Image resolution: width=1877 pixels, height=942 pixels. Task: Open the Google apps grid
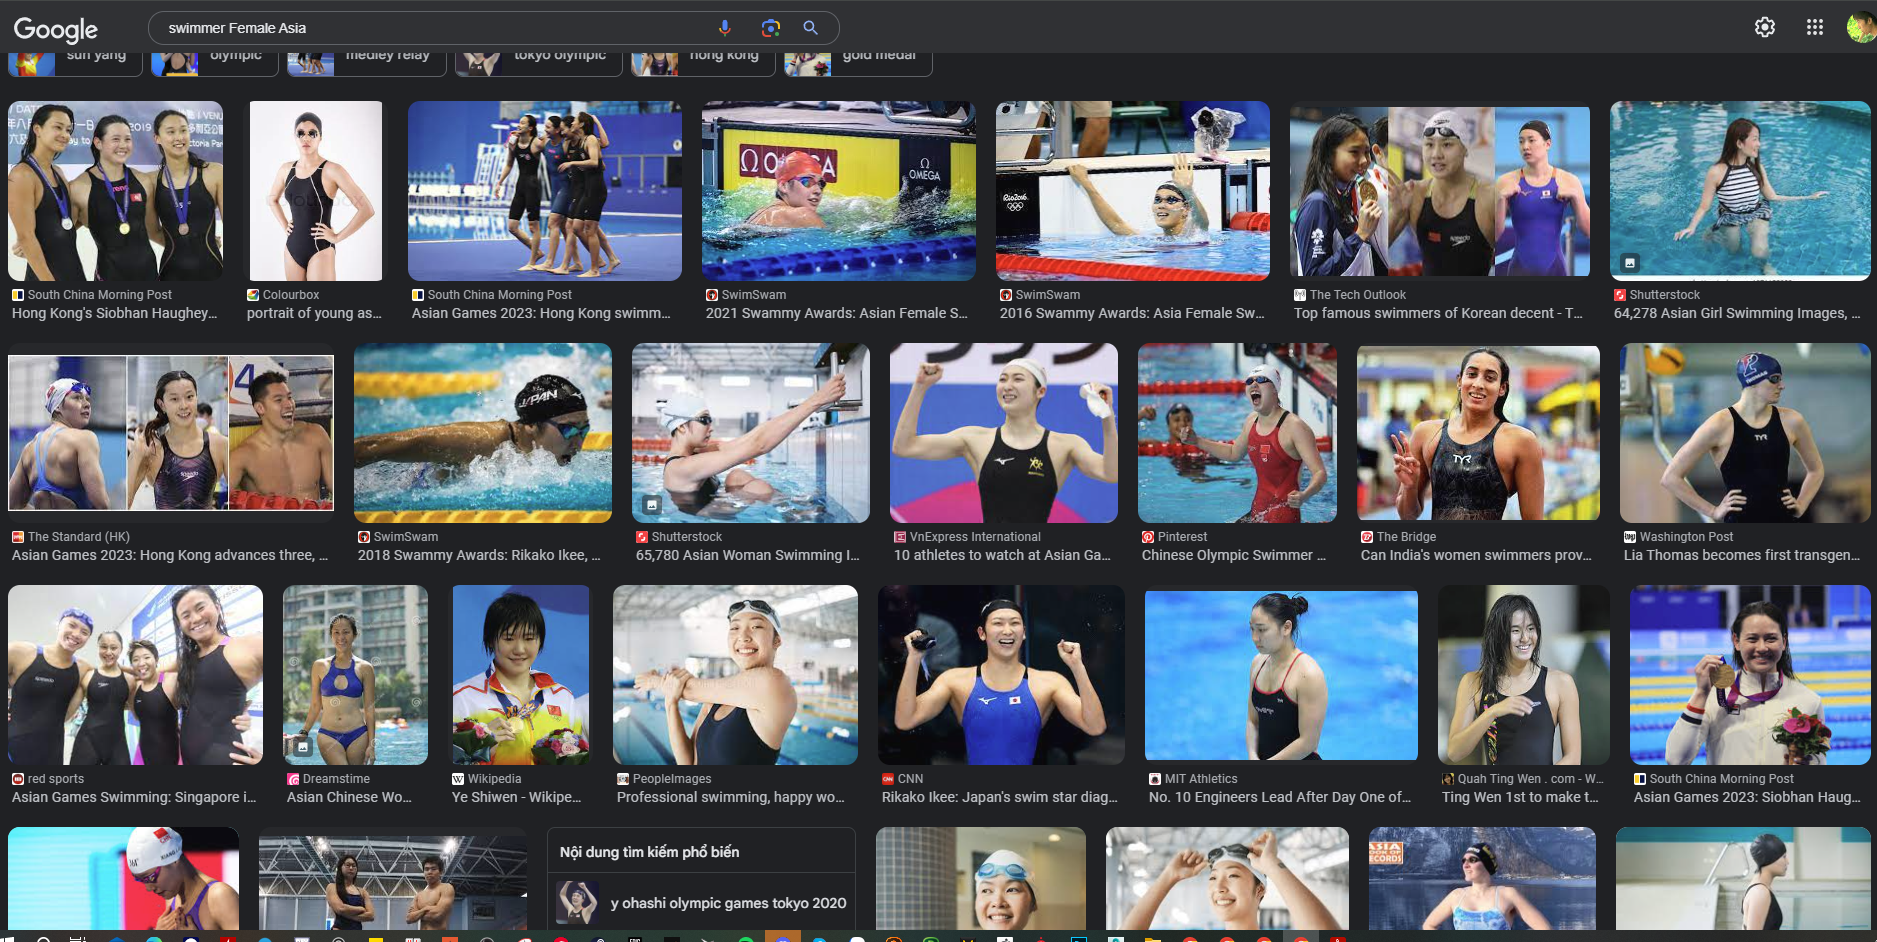[1815, 27]
